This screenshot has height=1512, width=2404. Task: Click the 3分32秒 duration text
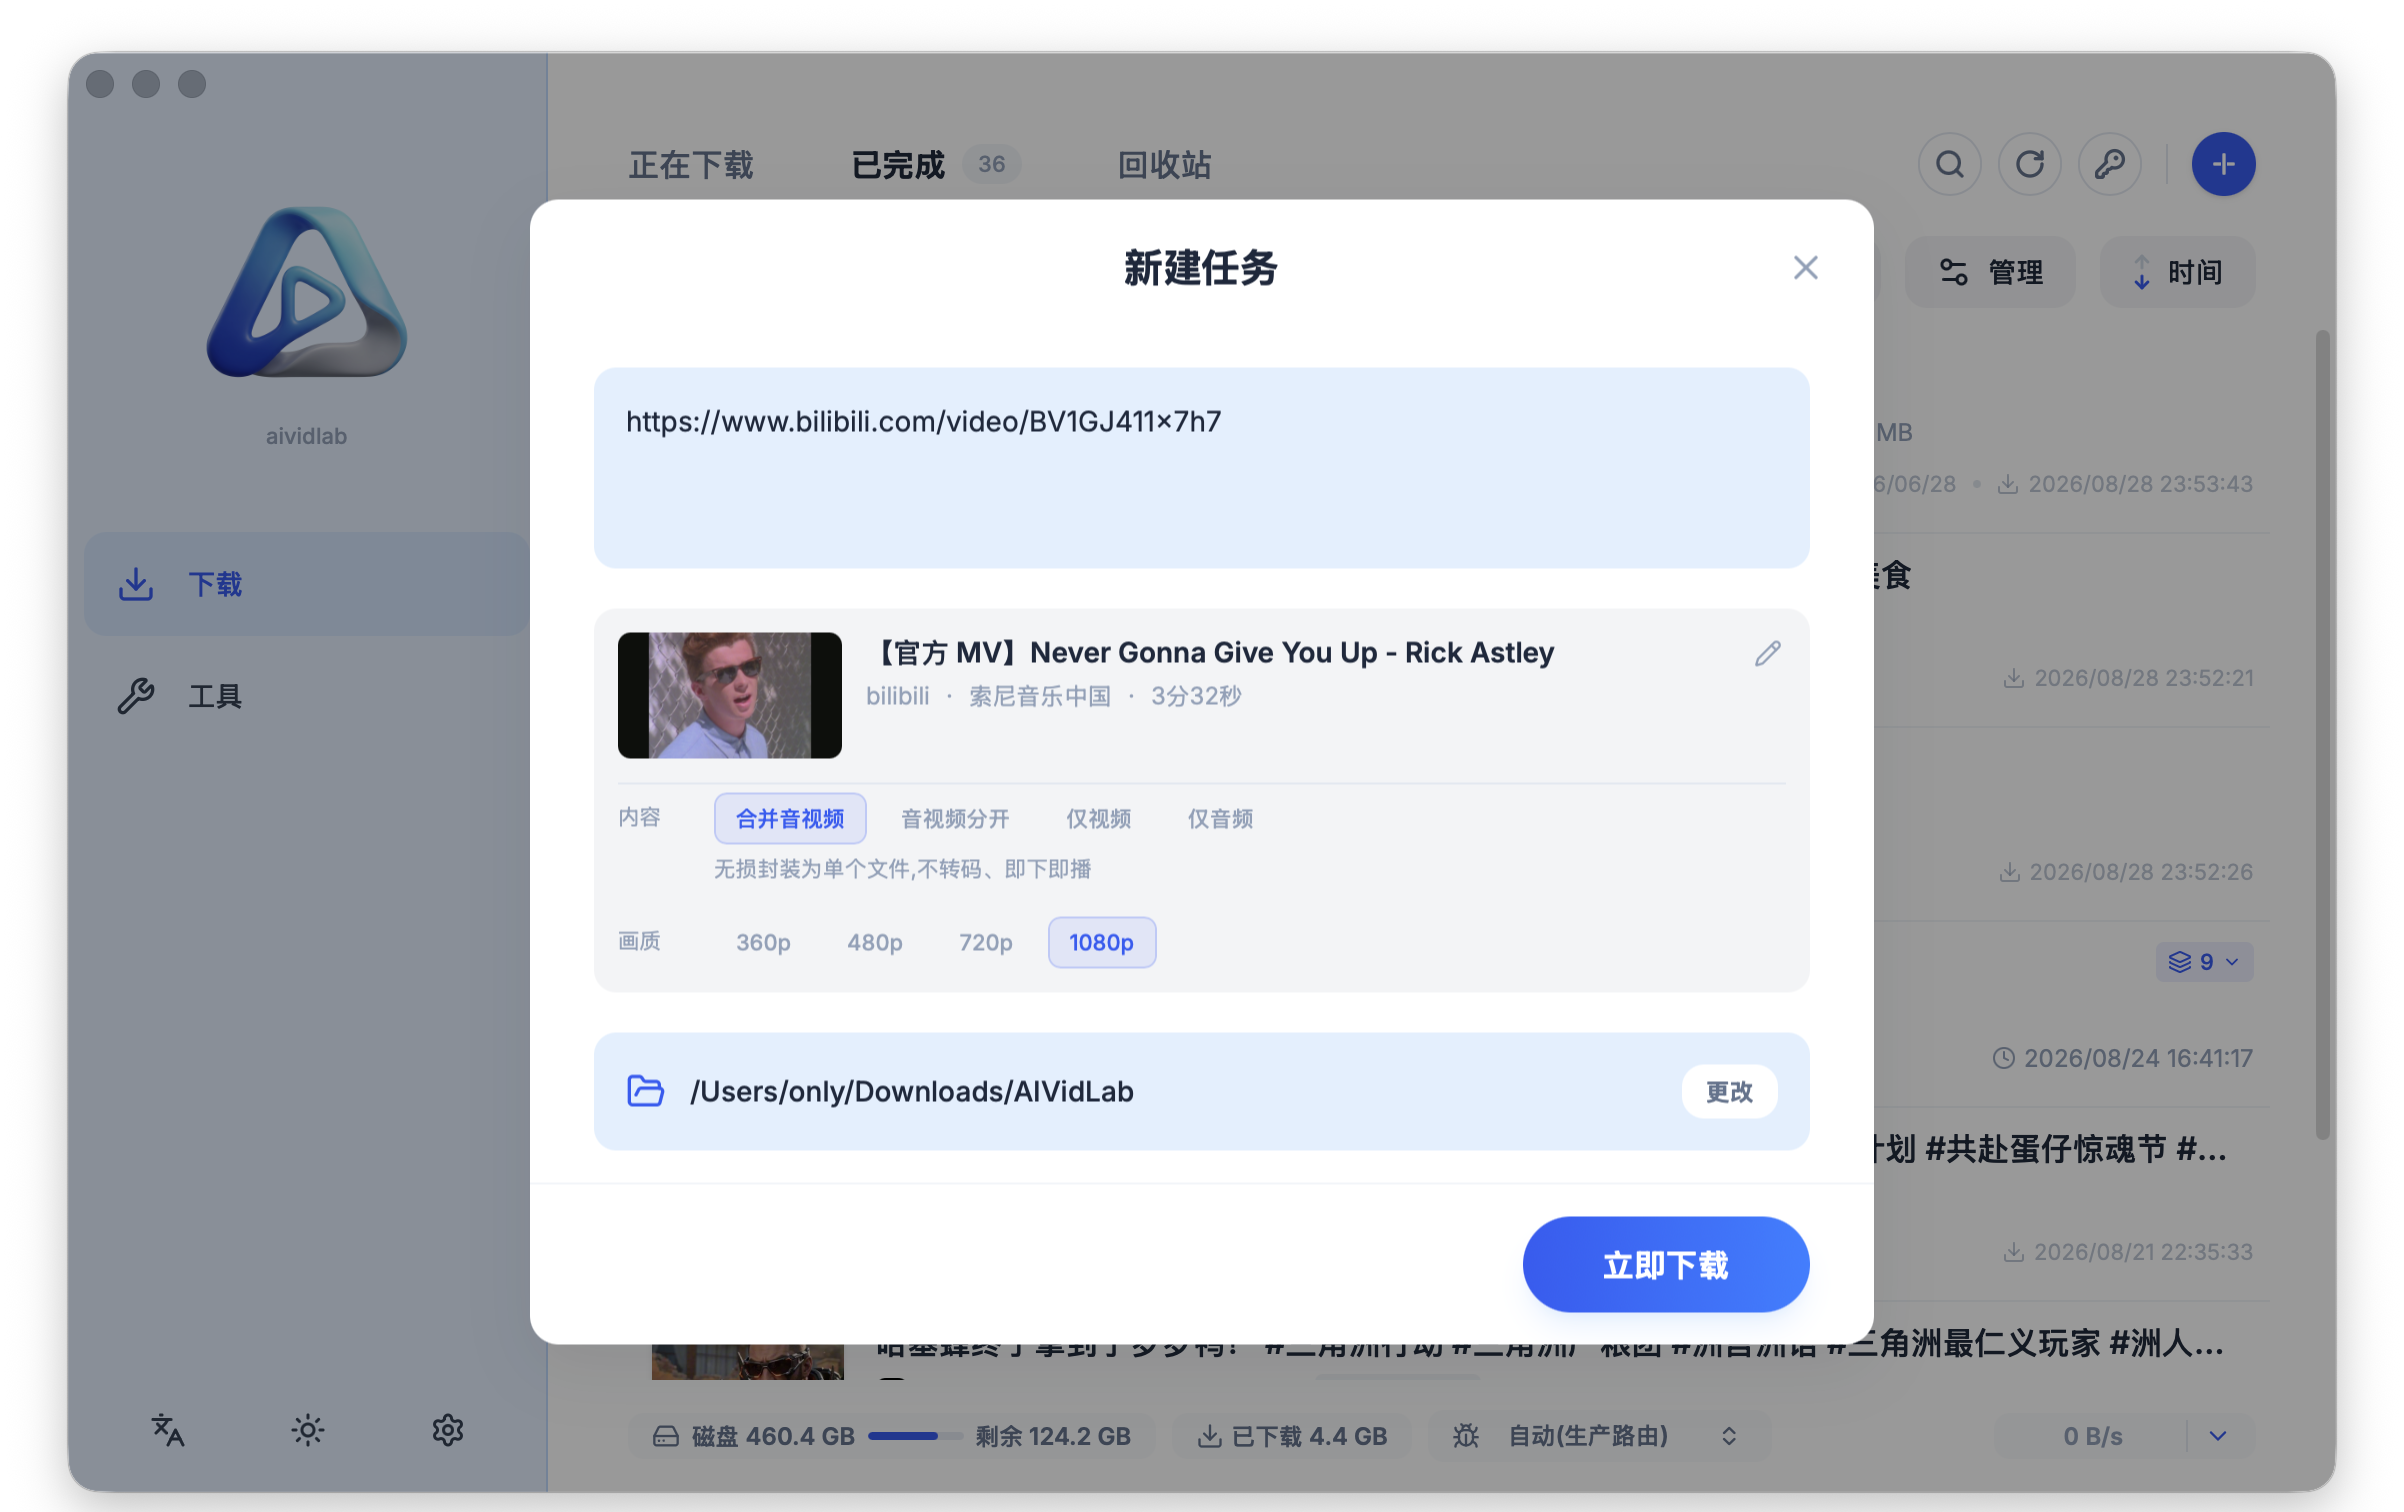coord(1196,696)
